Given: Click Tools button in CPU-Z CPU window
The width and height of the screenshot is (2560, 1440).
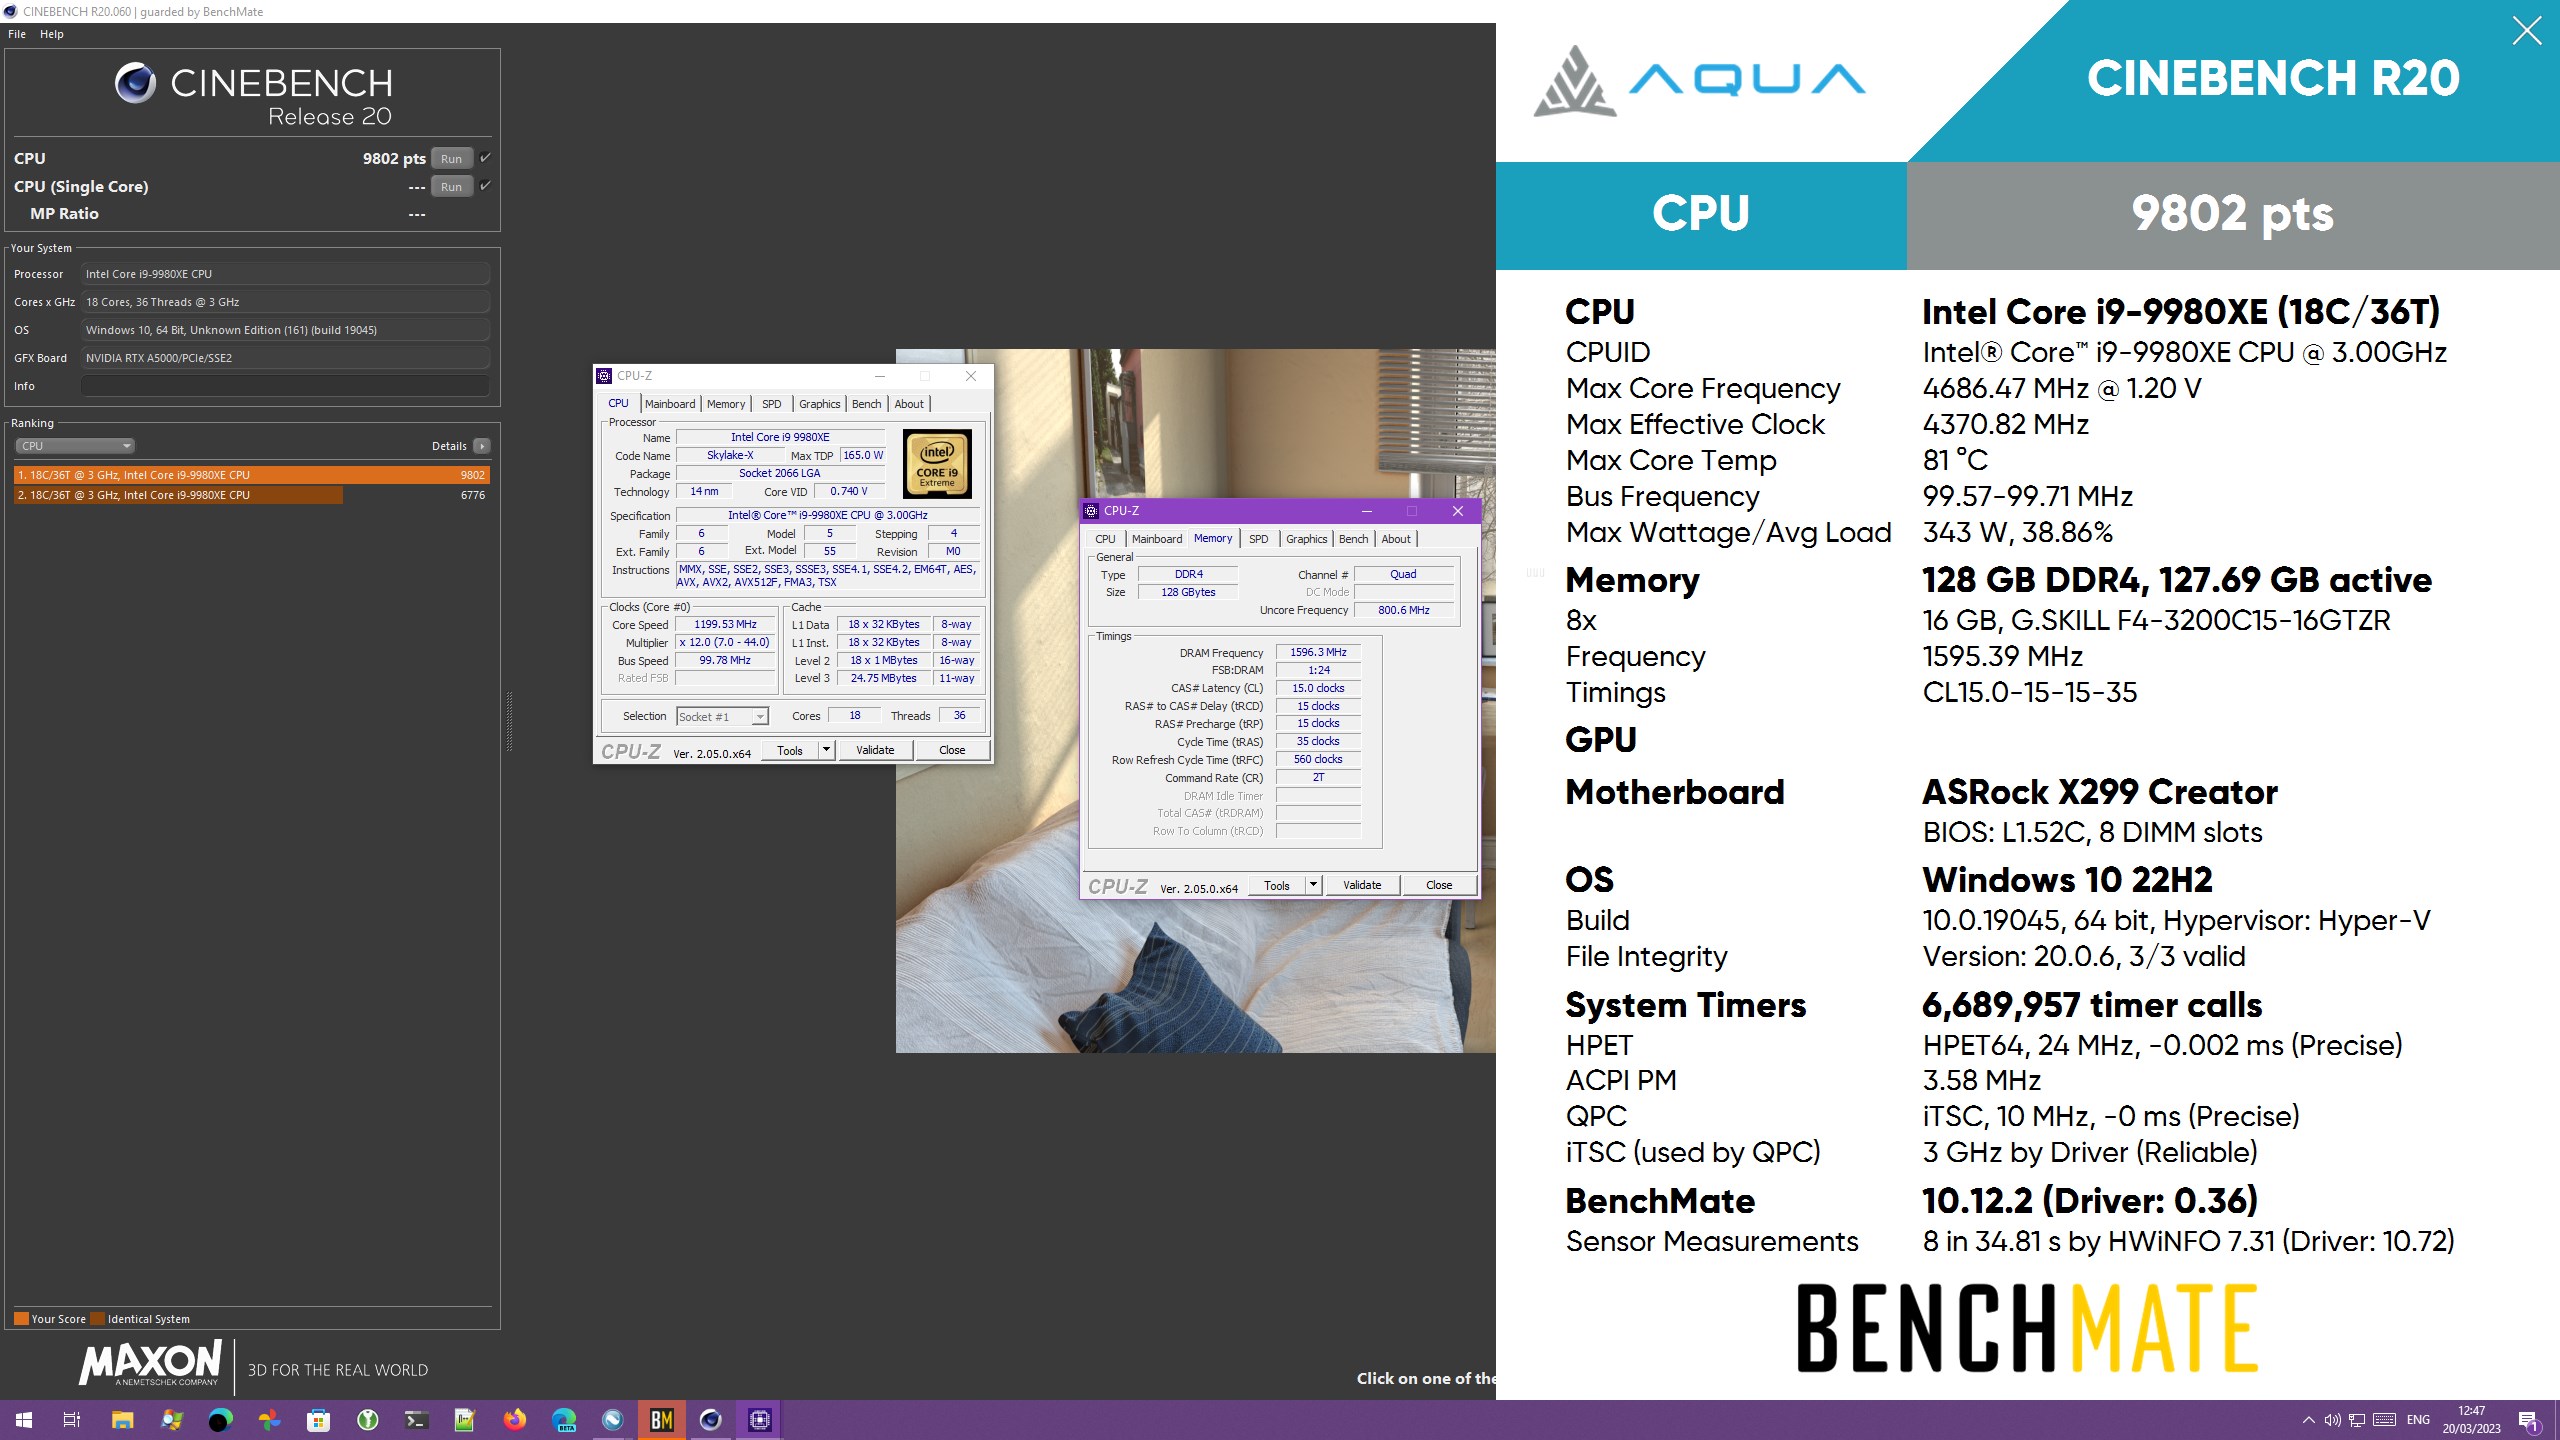Looking at the screenshot, I should click(x=790, y=750).
